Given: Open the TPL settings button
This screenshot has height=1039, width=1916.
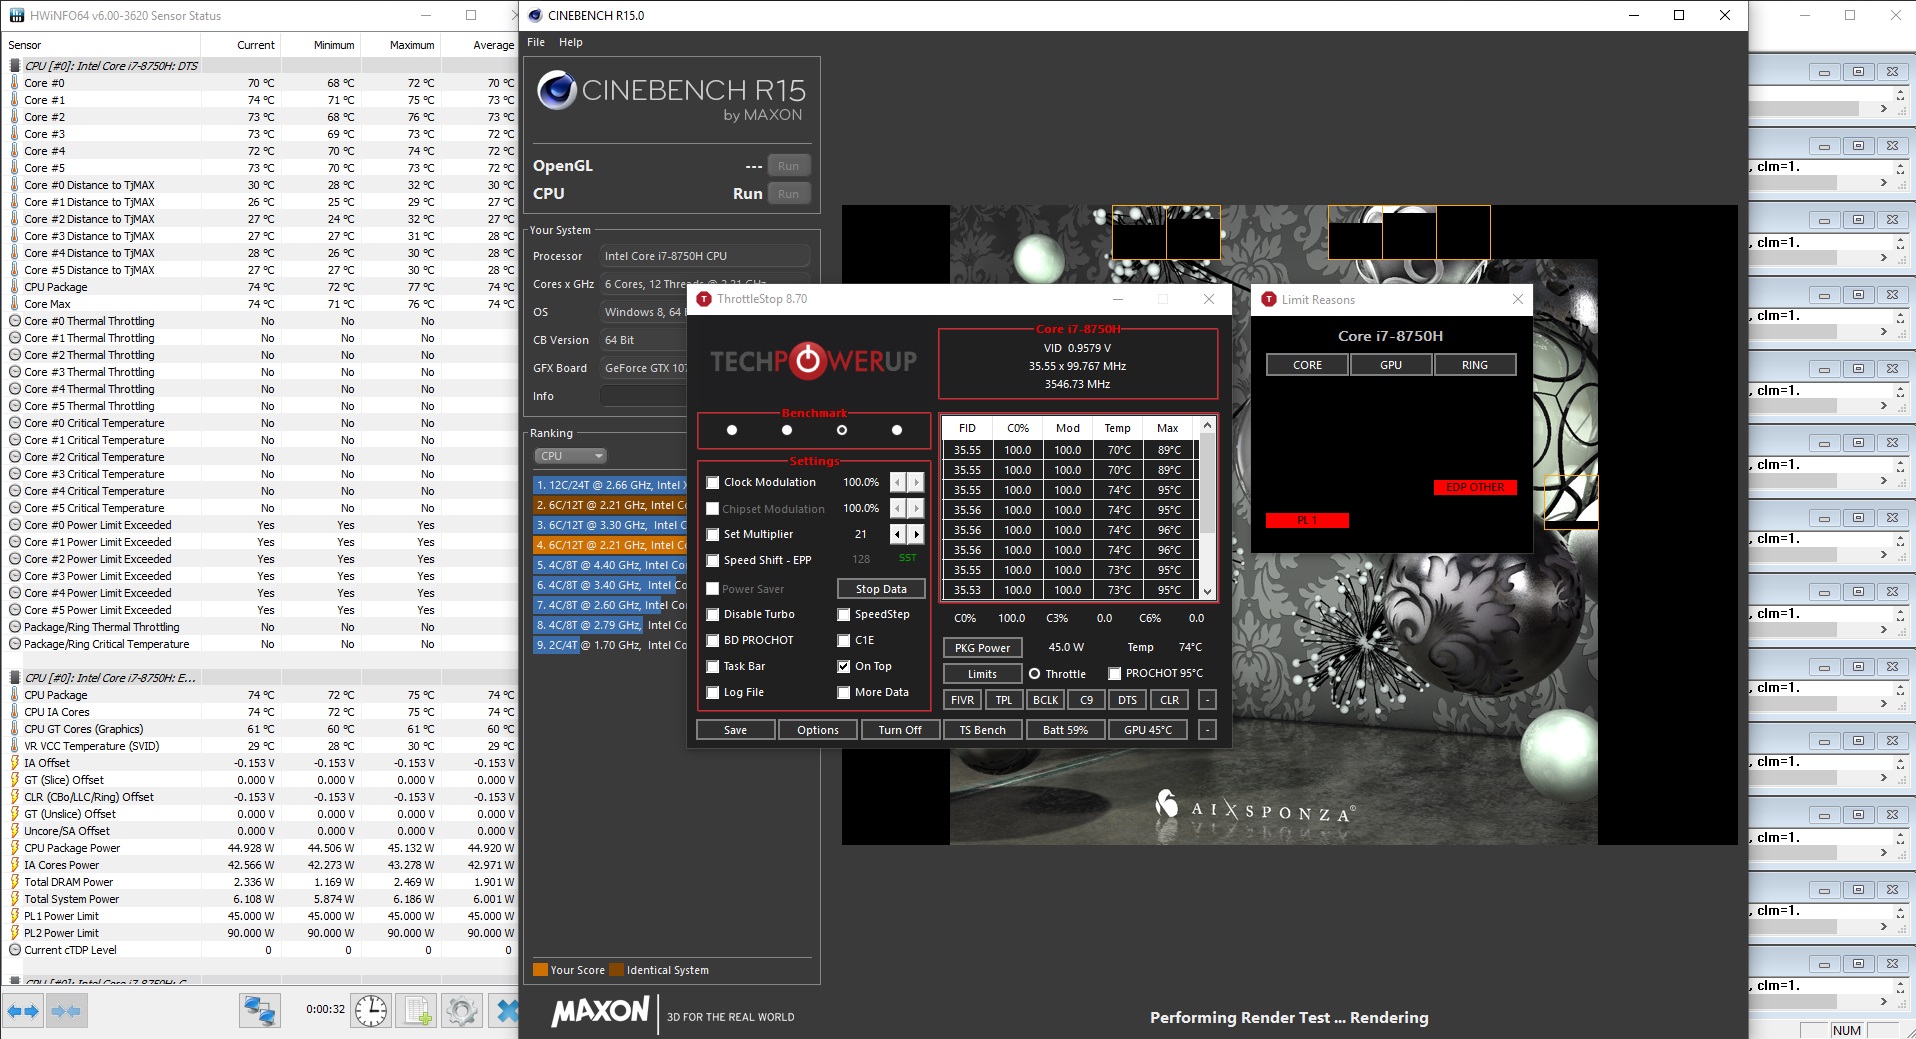Looking at the screenshot, I should point(1004,700).
